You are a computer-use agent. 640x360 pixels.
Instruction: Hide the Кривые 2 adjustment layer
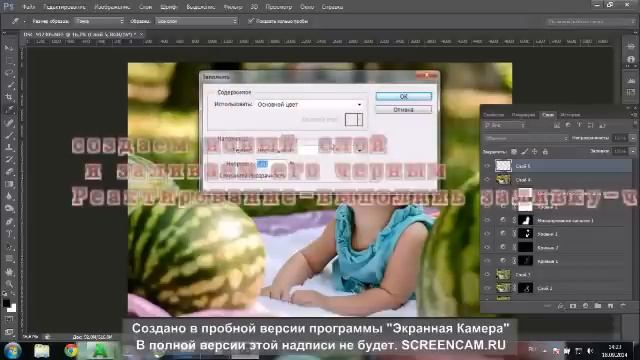(487, 247)
